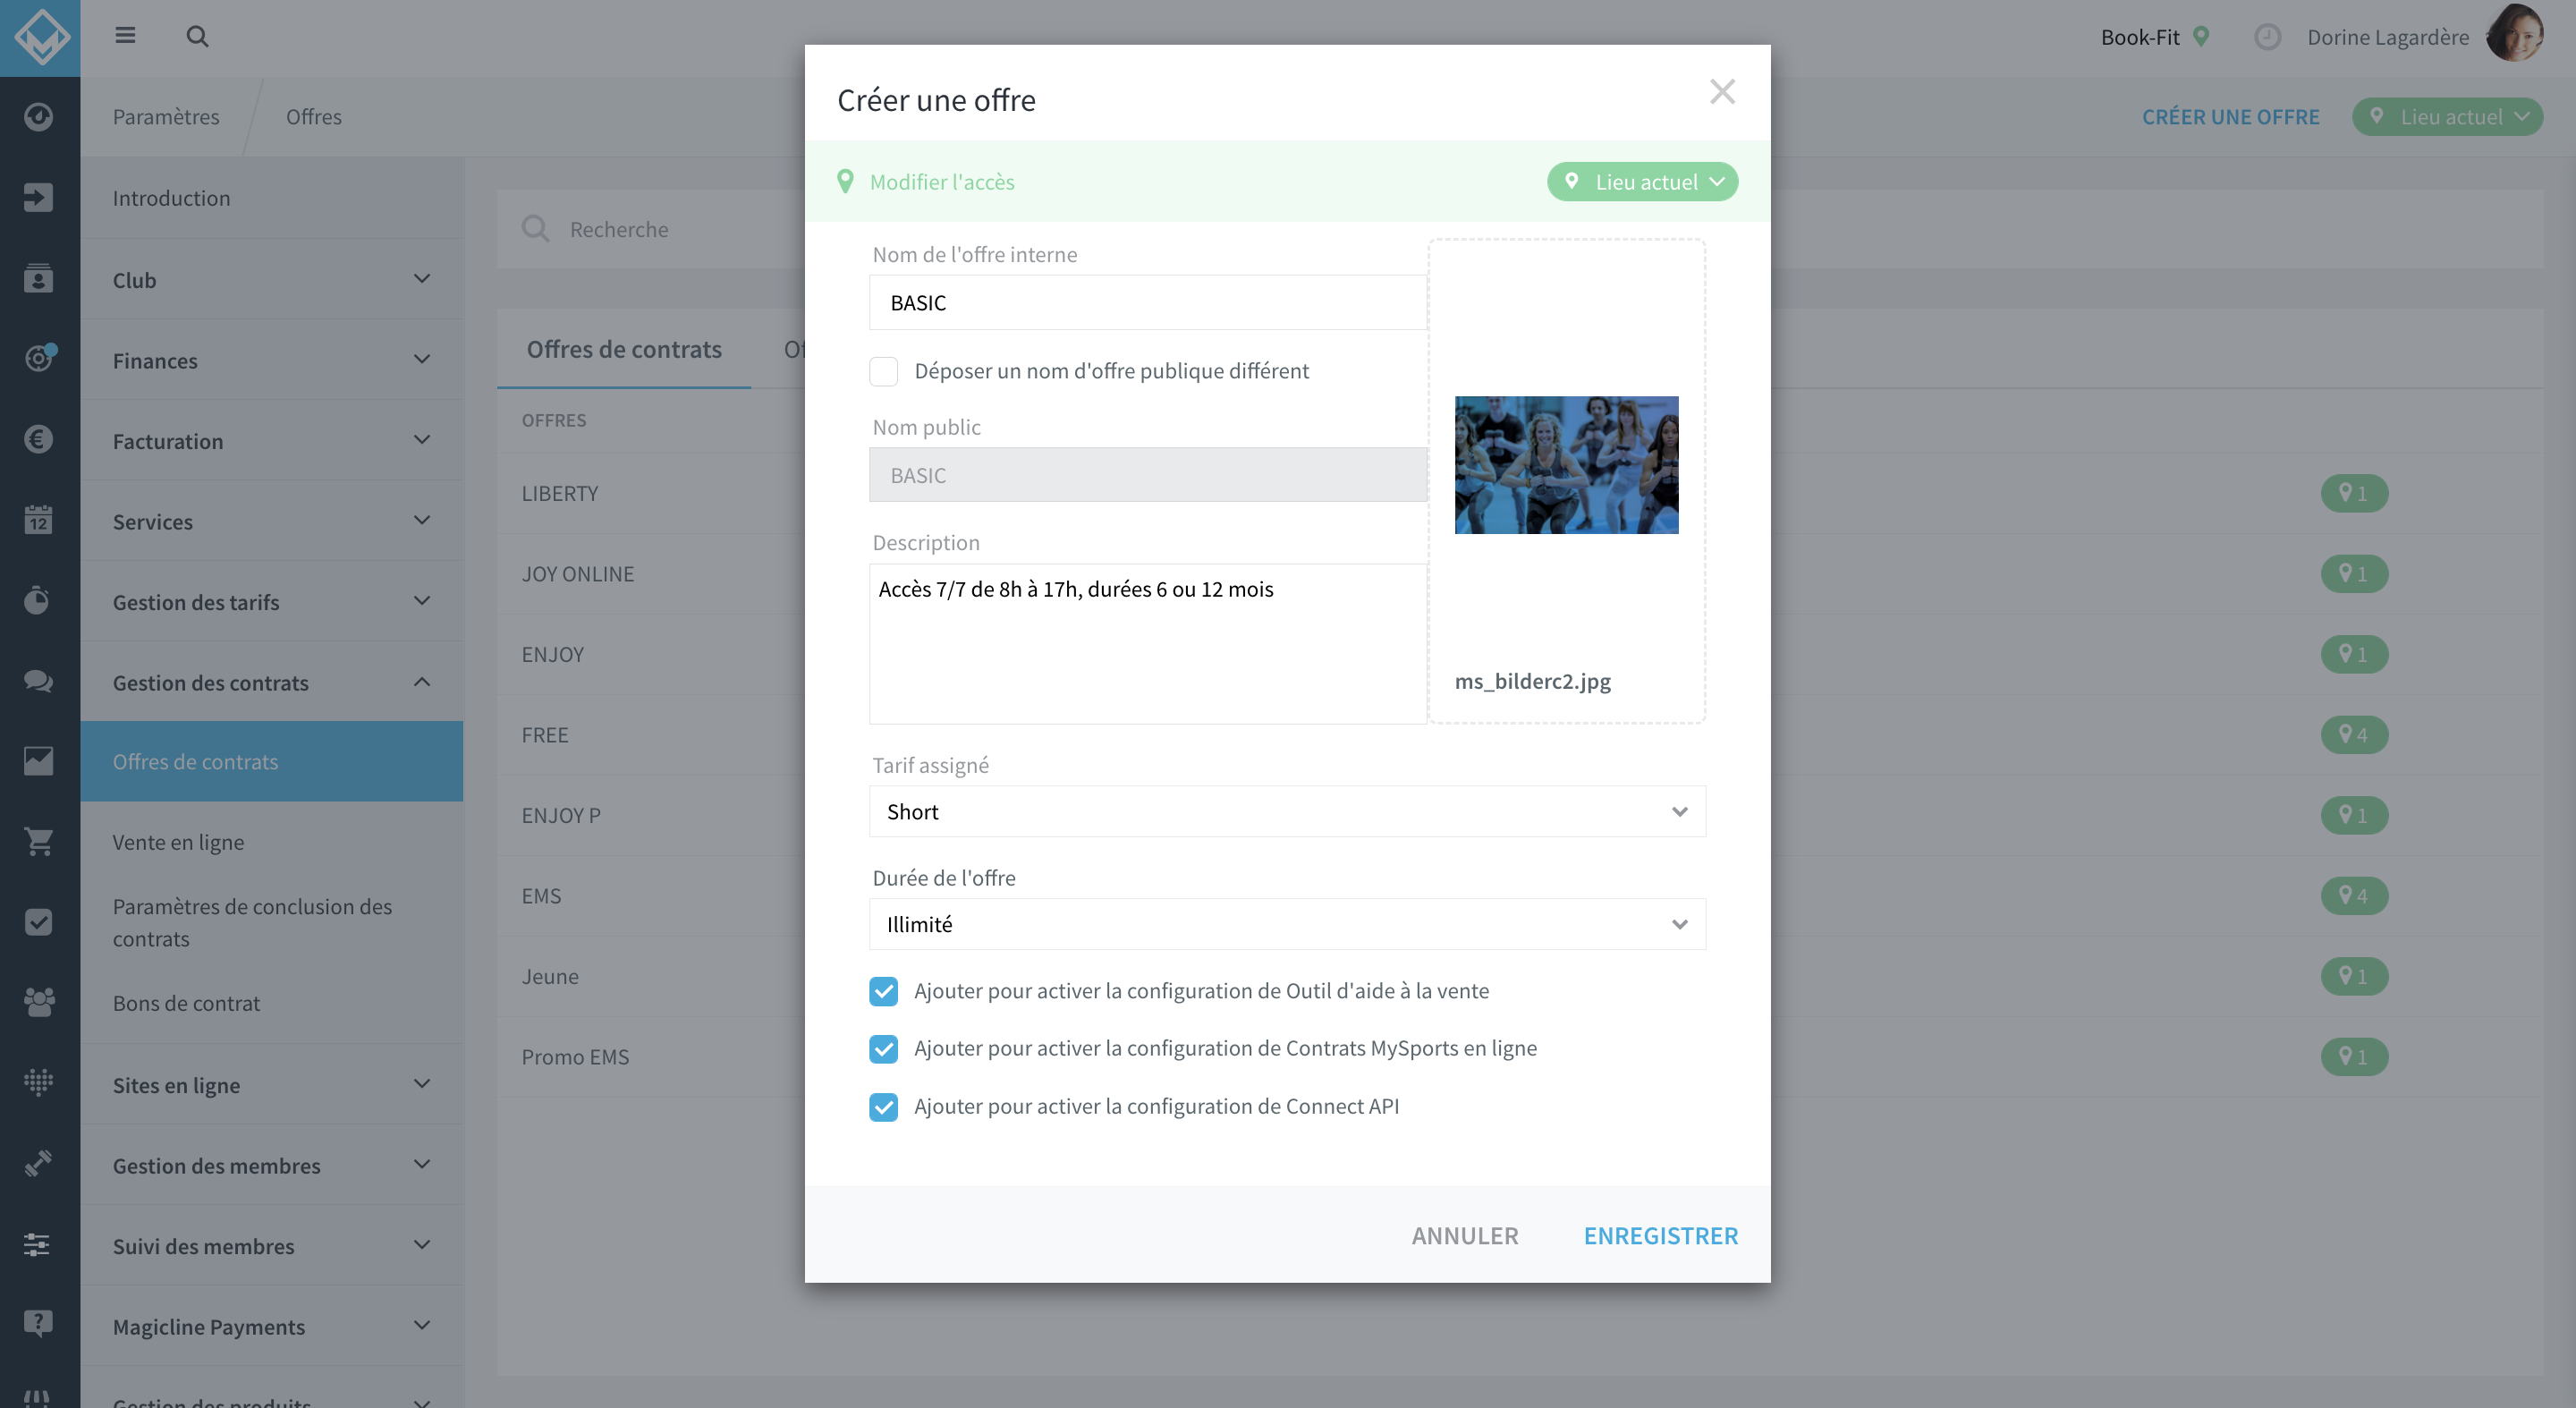Open the calendar sidebar icon
This screenshot has width=2576, height=1408.
(x=38, y=519)
